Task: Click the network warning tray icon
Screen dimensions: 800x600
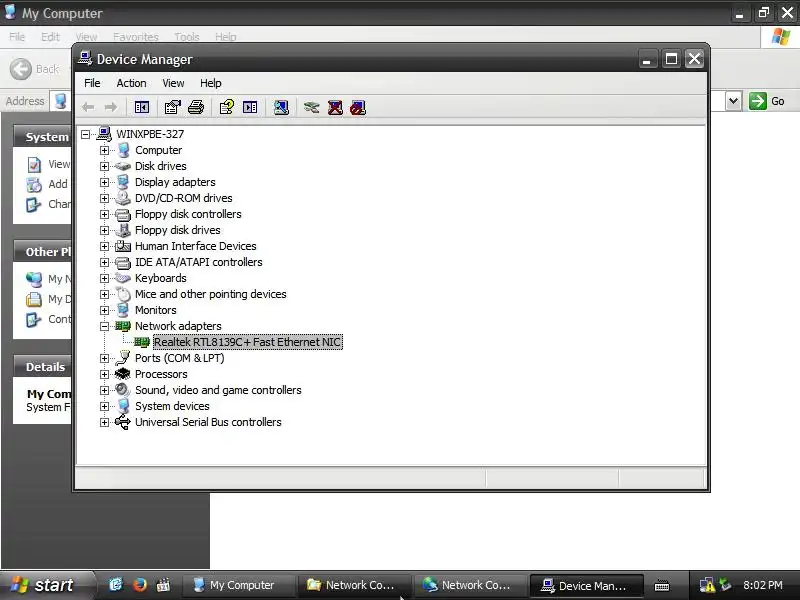Action: (707, 585)
